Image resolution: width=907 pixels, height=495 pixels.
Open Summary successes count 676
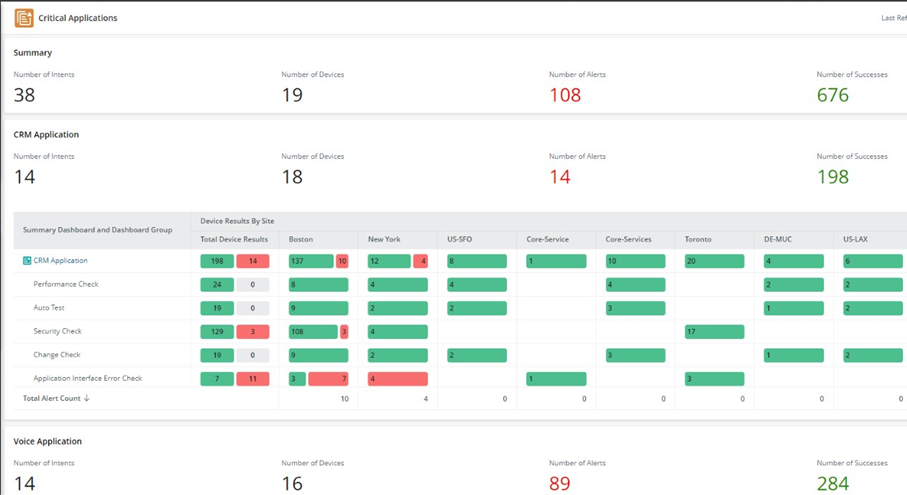click(832, 95)
